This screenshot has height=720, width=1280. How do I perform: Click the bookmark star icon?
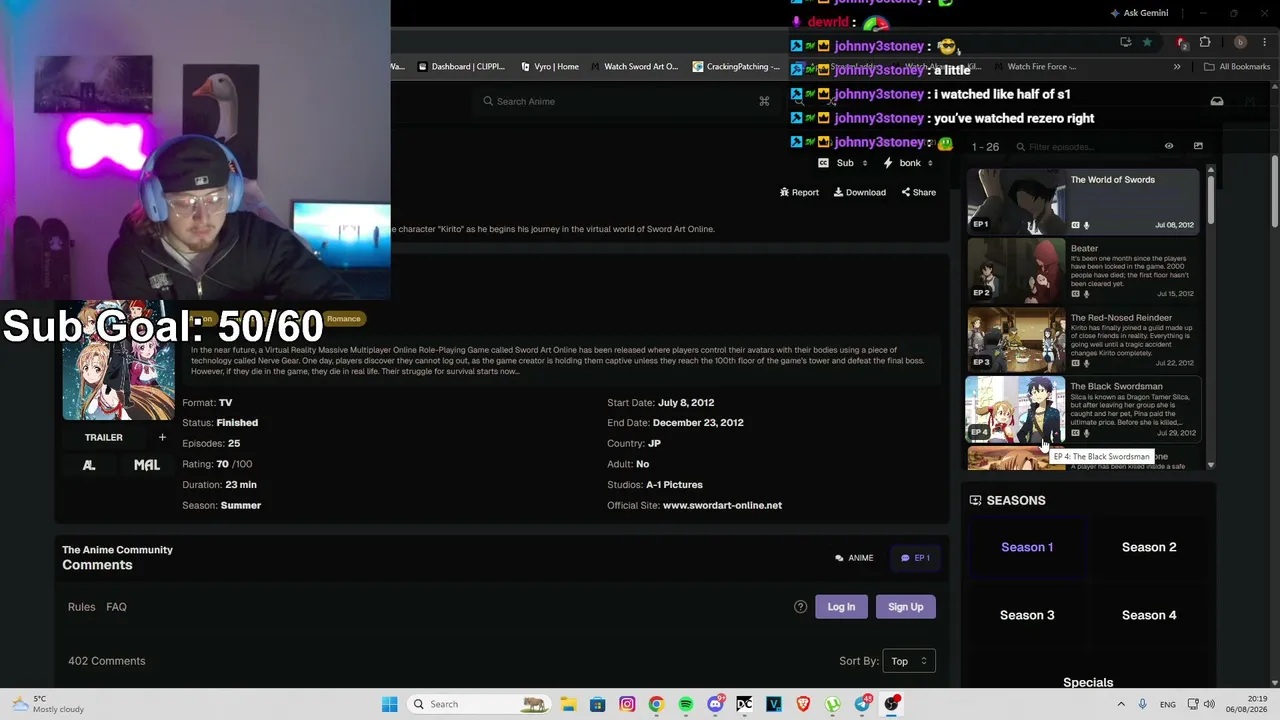1147,42
